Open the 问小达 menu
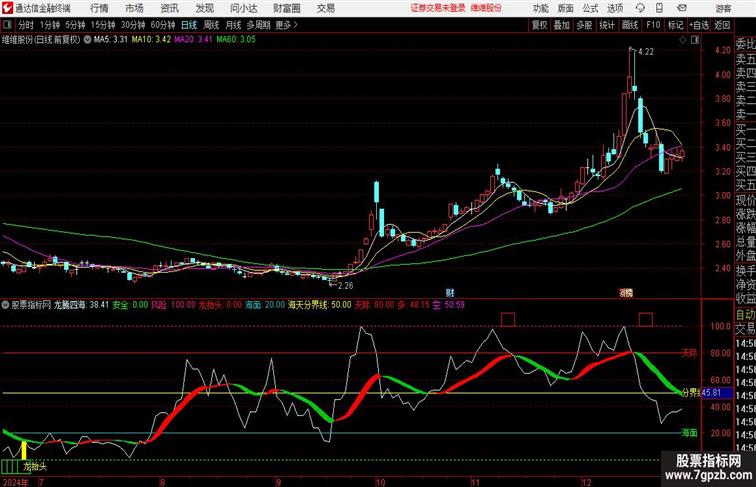Image resolution: width=756 pixels, height=487 pixels. 243,8
